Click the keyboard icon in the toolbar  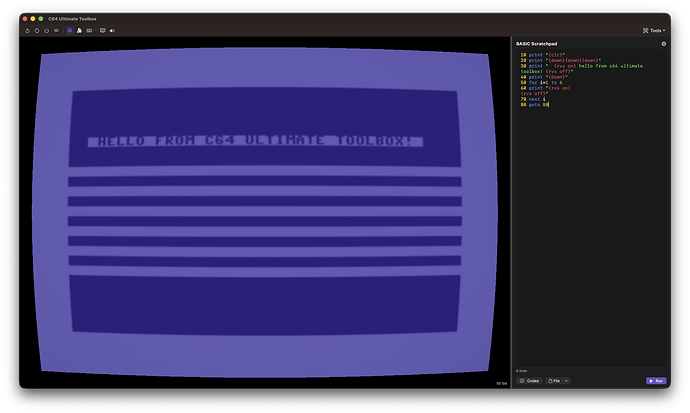pos(89,31)
